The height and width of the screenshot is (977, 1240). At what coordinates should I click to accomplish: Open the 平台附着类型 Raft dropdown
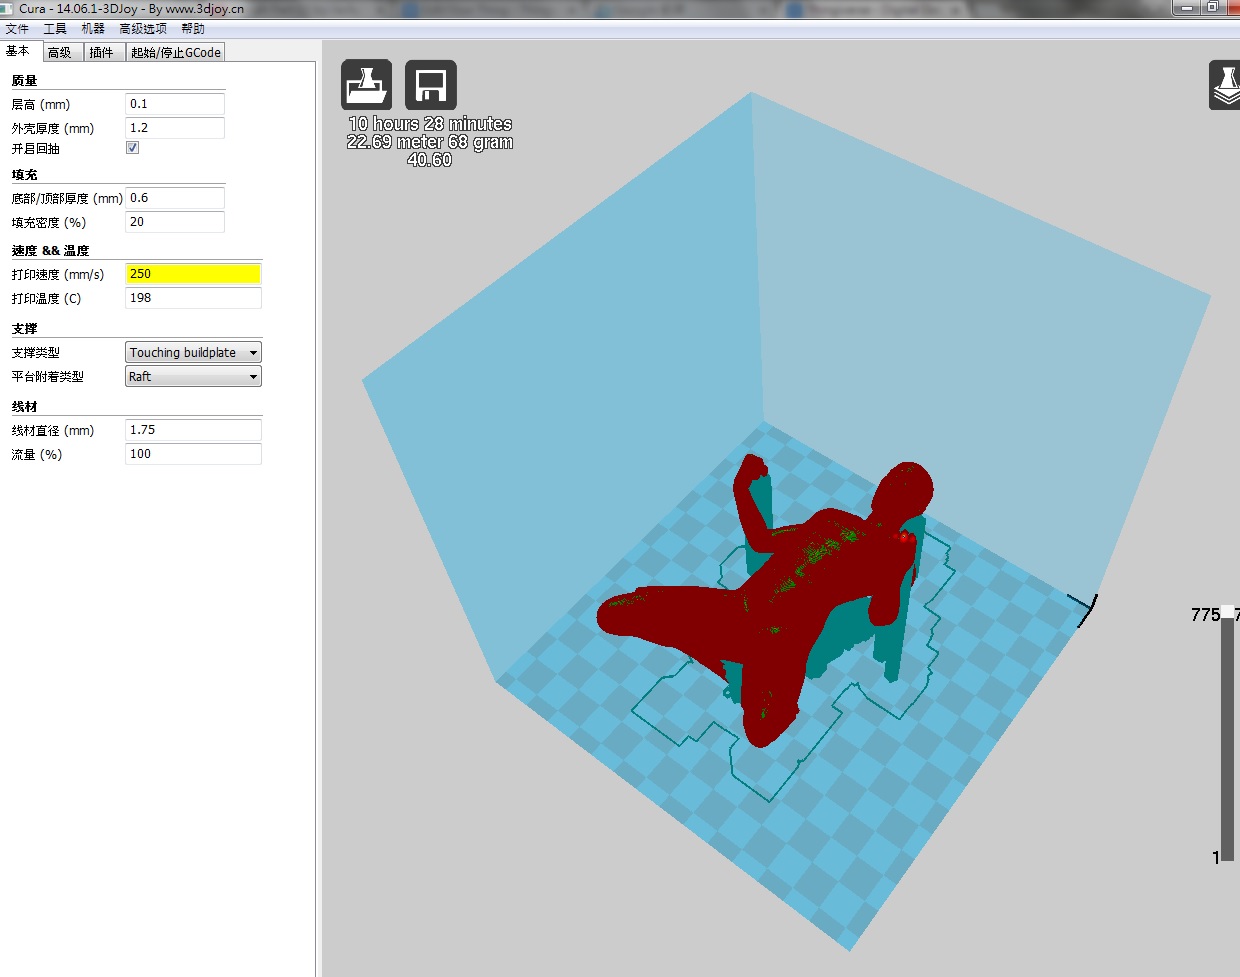(193, 376)
